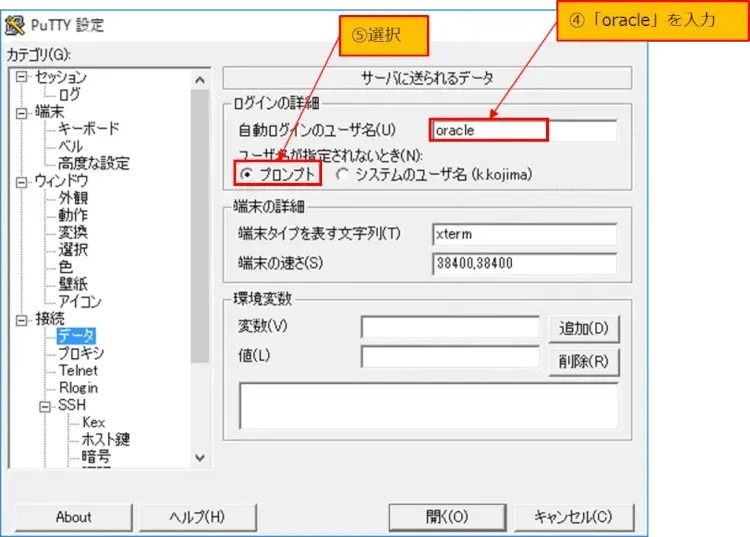Collapse the 端末 tree node

(22, 112)
